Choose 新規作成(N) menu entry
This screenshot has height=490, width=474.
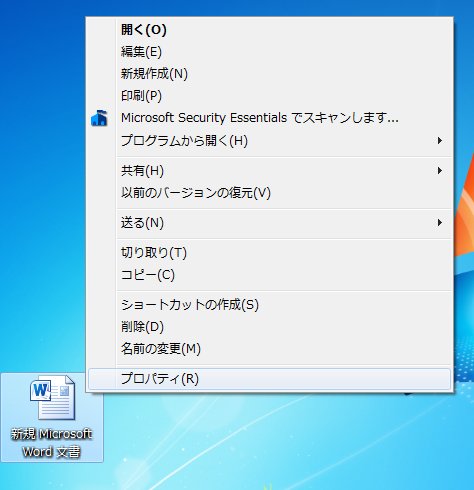pos(269,74)
